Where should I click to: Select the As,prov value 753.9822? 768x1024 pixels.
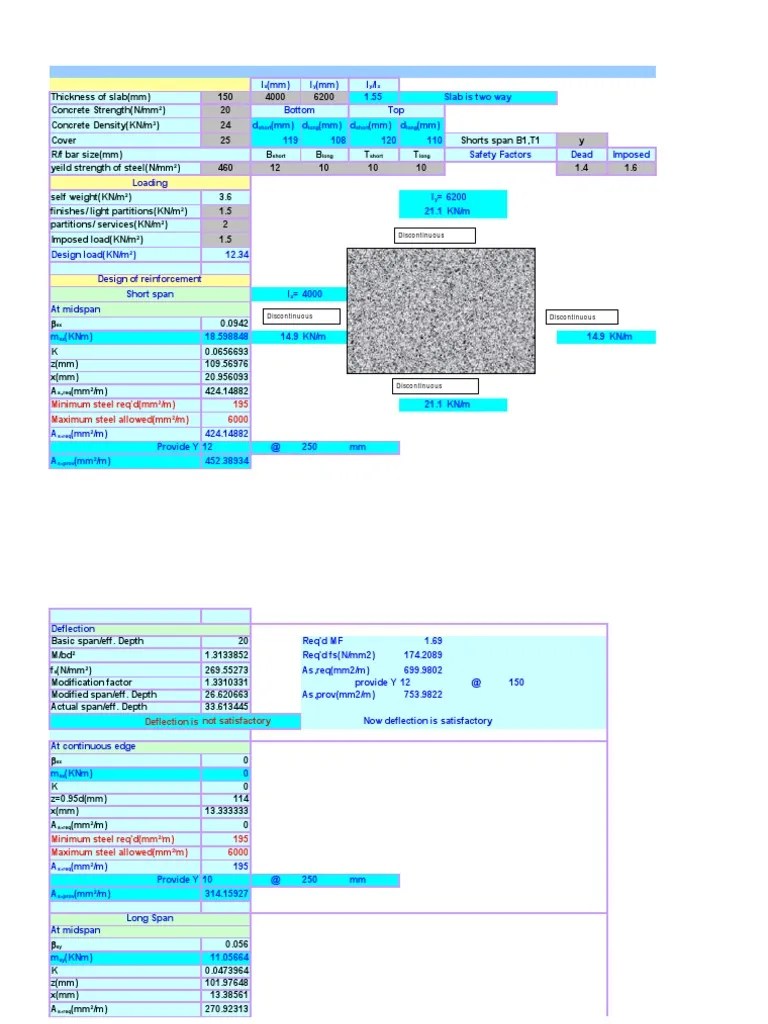pos(423,695)
